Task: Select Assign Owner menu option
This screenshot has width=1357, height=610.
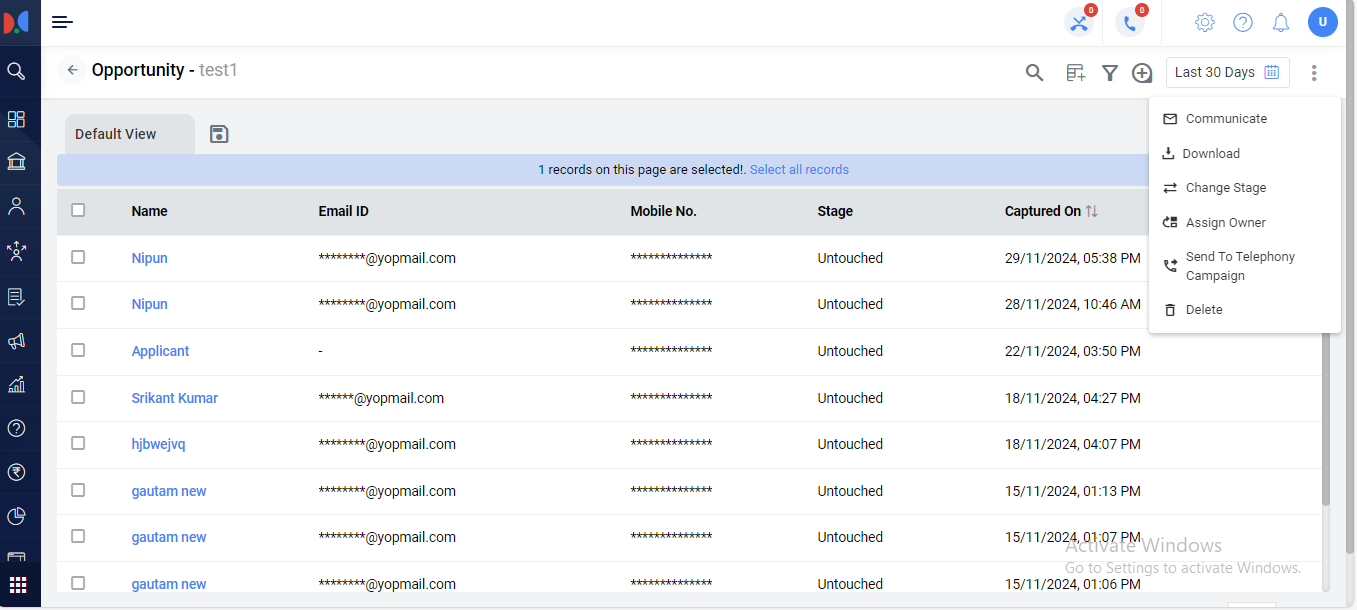Action: [x=1225, y=223]
